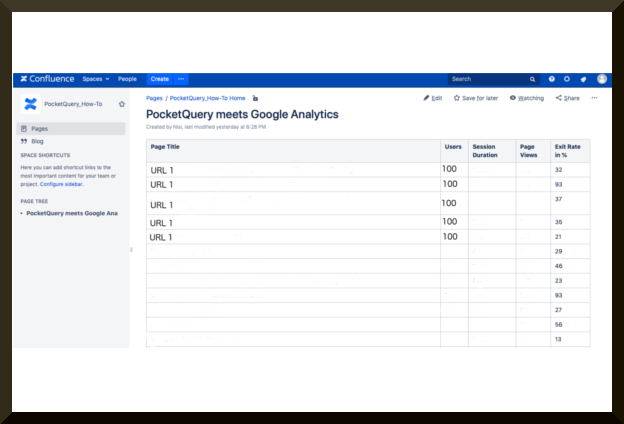The height and width of the screenshot is (424, 624).
Task: Click Save for later
Action: click(x=476, y=98)
